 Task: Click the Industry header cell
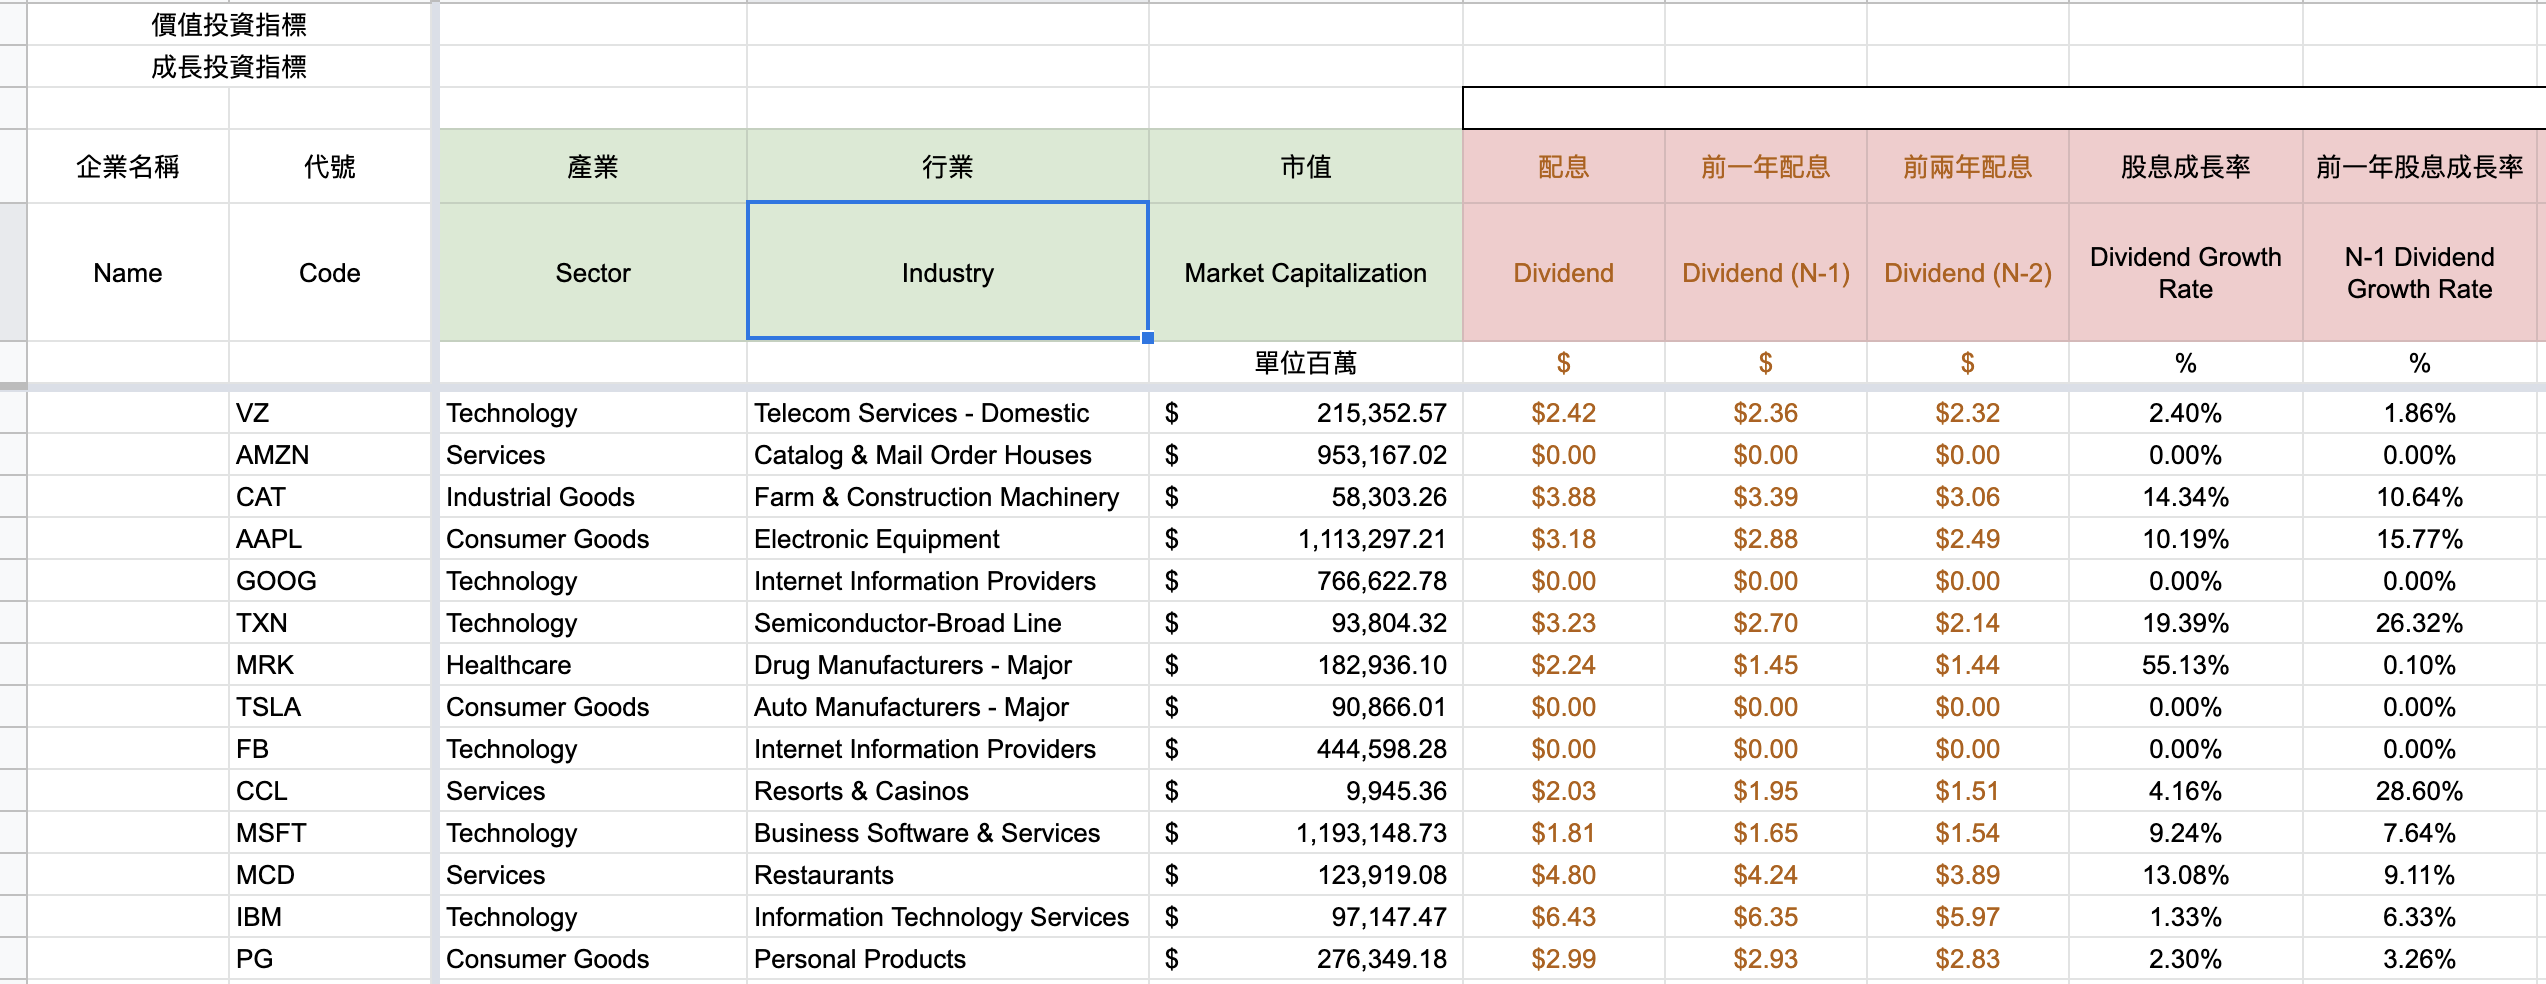(947, 272)
